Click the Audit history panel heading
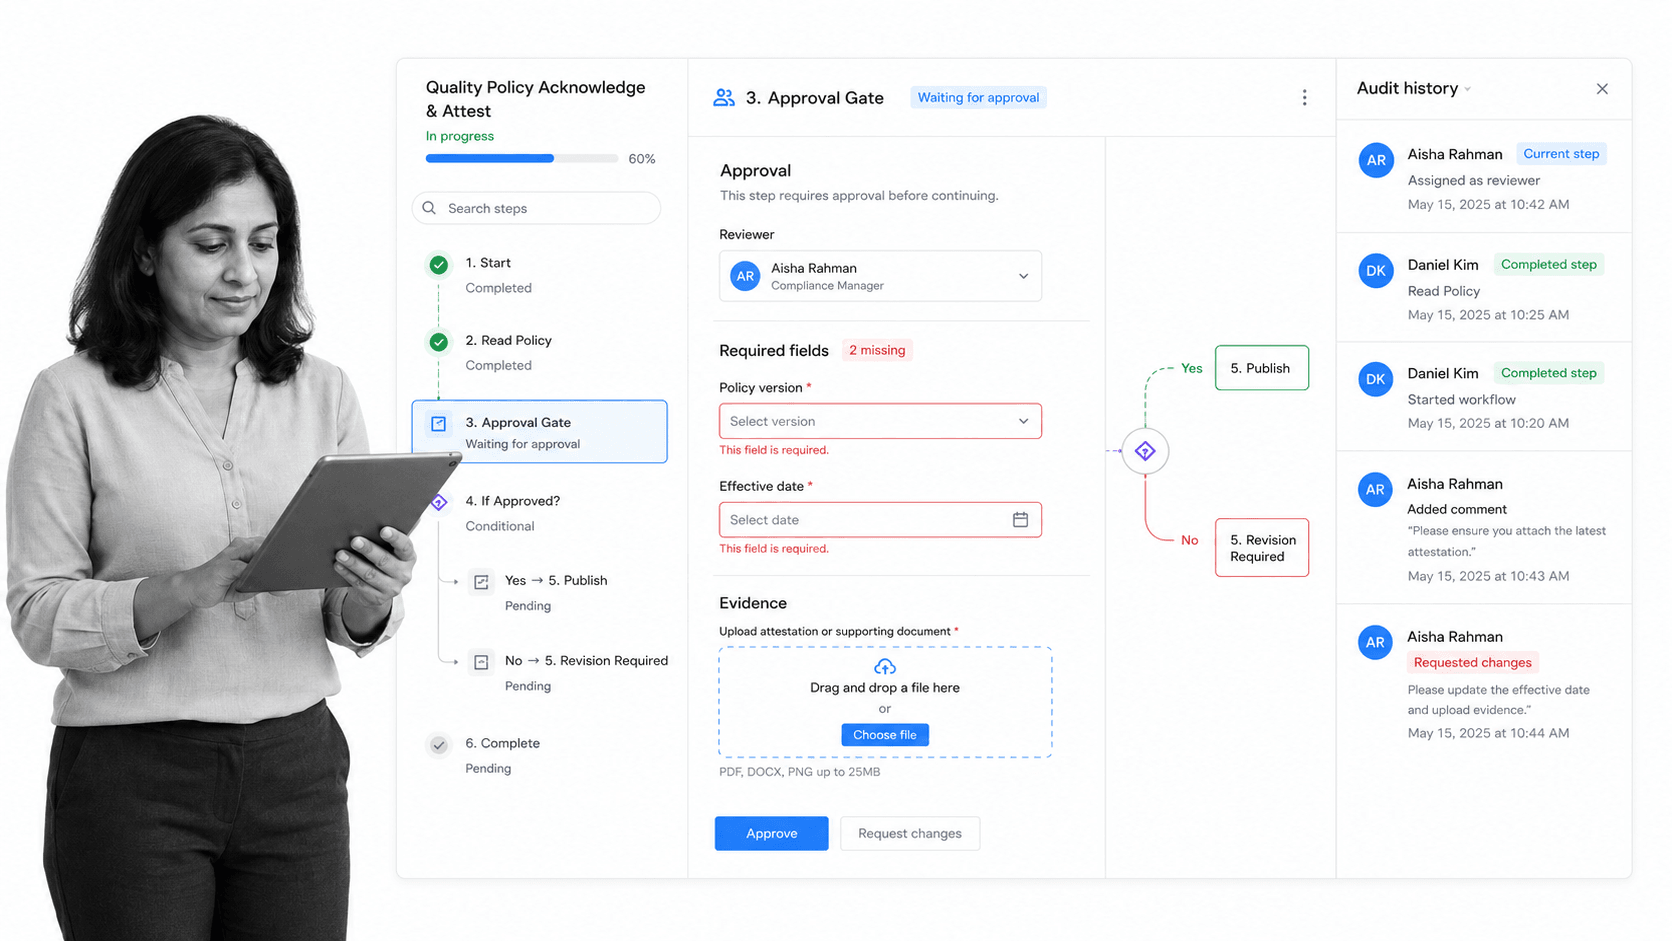1672x941 pixels. pos(1407,89)
